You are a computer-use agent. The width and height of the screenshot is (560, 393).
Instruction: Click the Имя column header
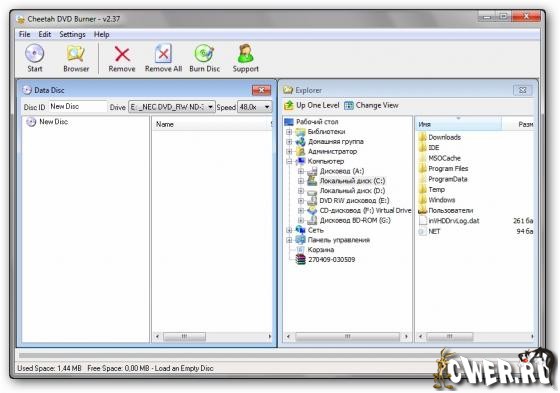click(458, 124)
